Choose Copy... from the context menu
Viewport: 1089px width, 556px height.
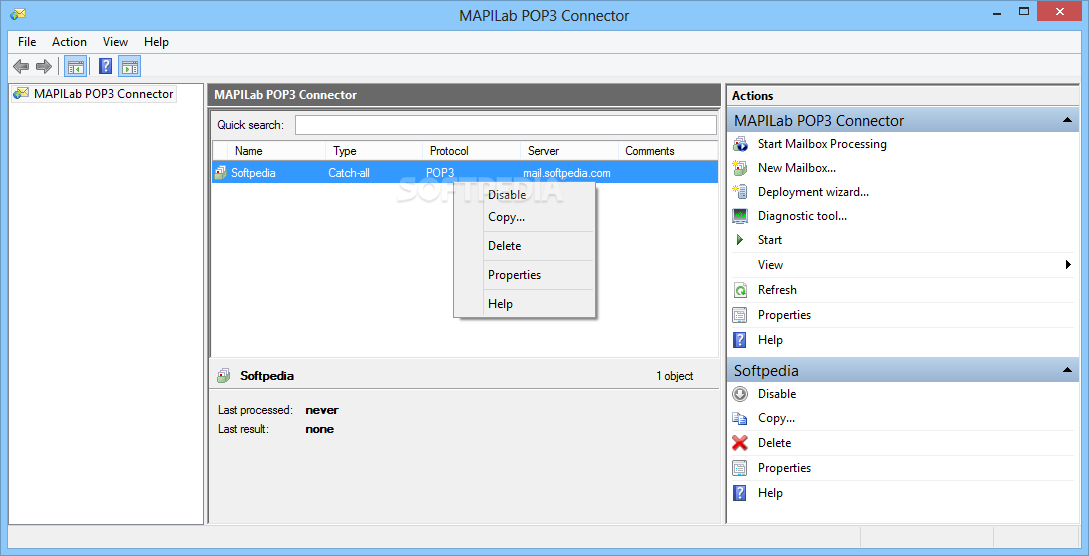[x=524, y=217]
